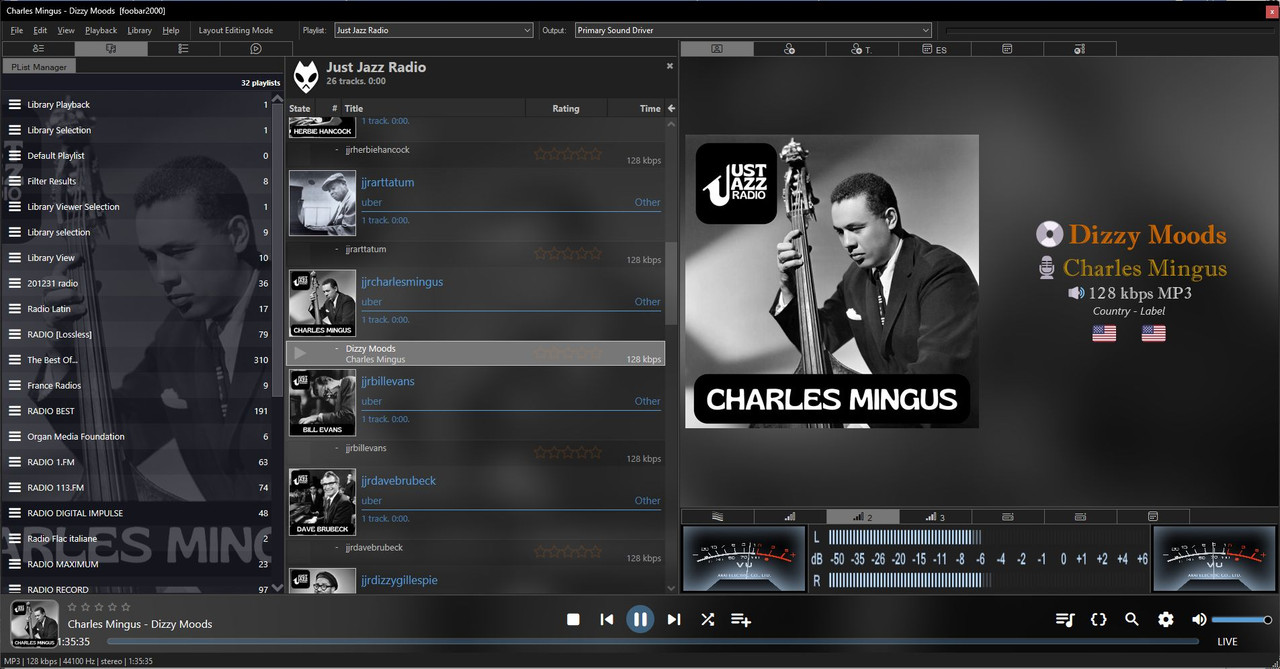
Task: Set rating stars on the jjrarttatum track row
Action: click(567, 253)
